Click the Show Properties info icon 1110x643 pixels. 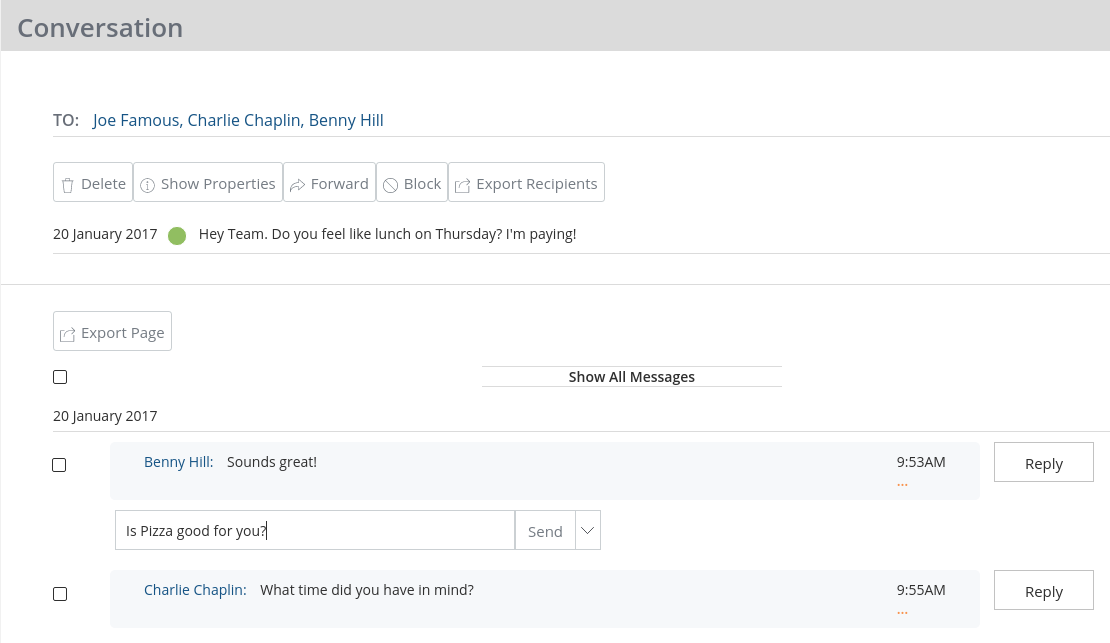[148, 185]
